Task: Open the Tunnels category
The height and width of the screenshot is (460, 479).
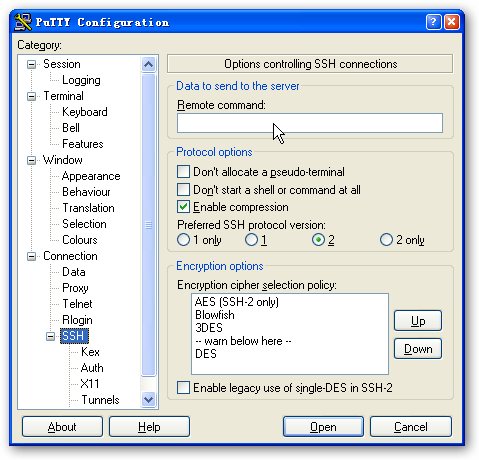Action: coord(100,400)
